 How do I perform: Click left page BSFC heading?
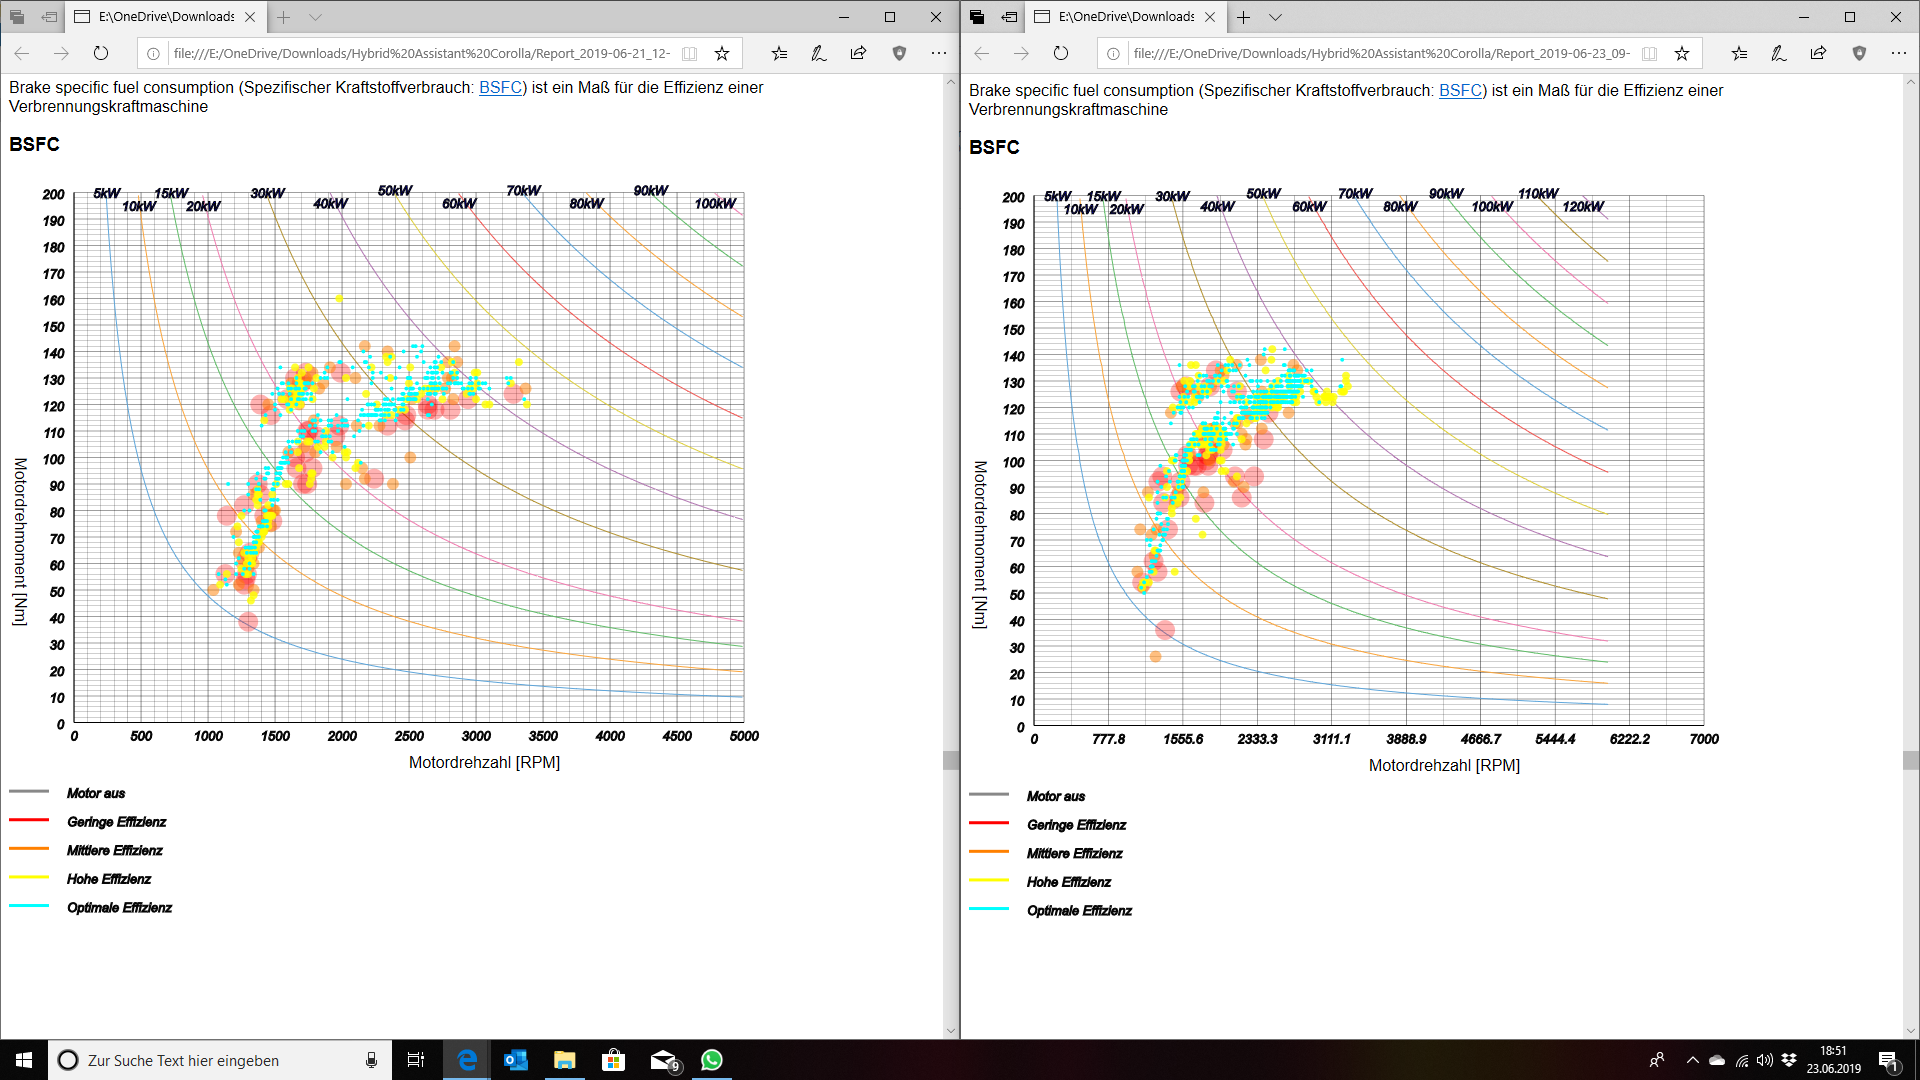pyautogui.click(x=34, y=145)
